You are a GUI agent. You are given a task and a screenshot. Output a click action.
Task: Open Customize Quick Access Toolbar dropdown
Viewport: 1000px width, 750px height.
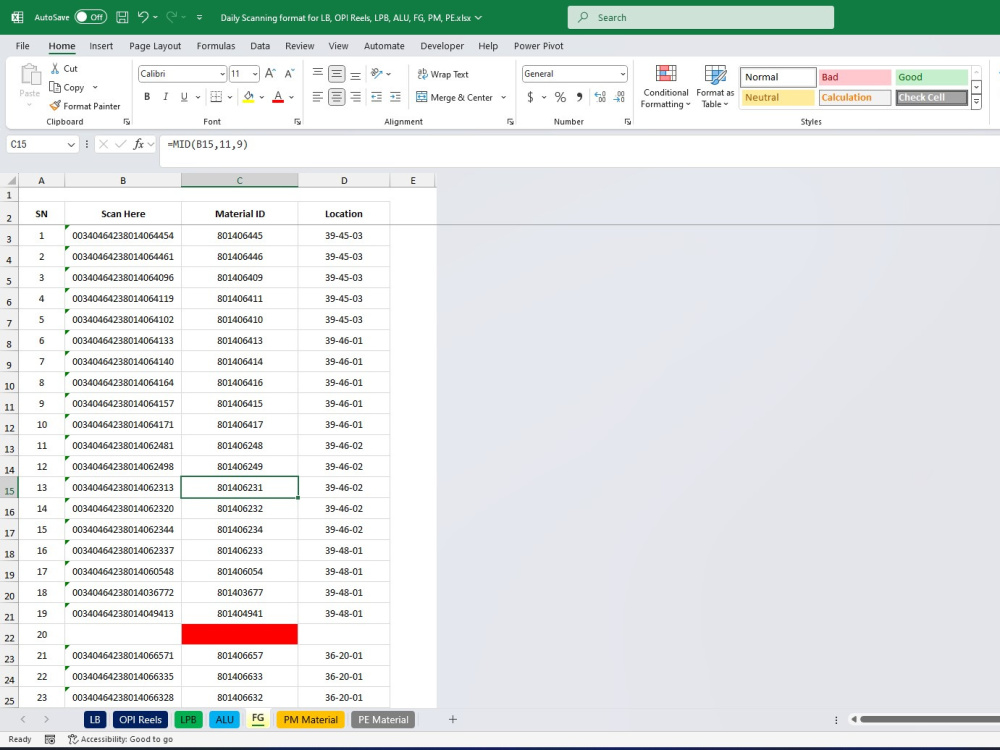200,18
